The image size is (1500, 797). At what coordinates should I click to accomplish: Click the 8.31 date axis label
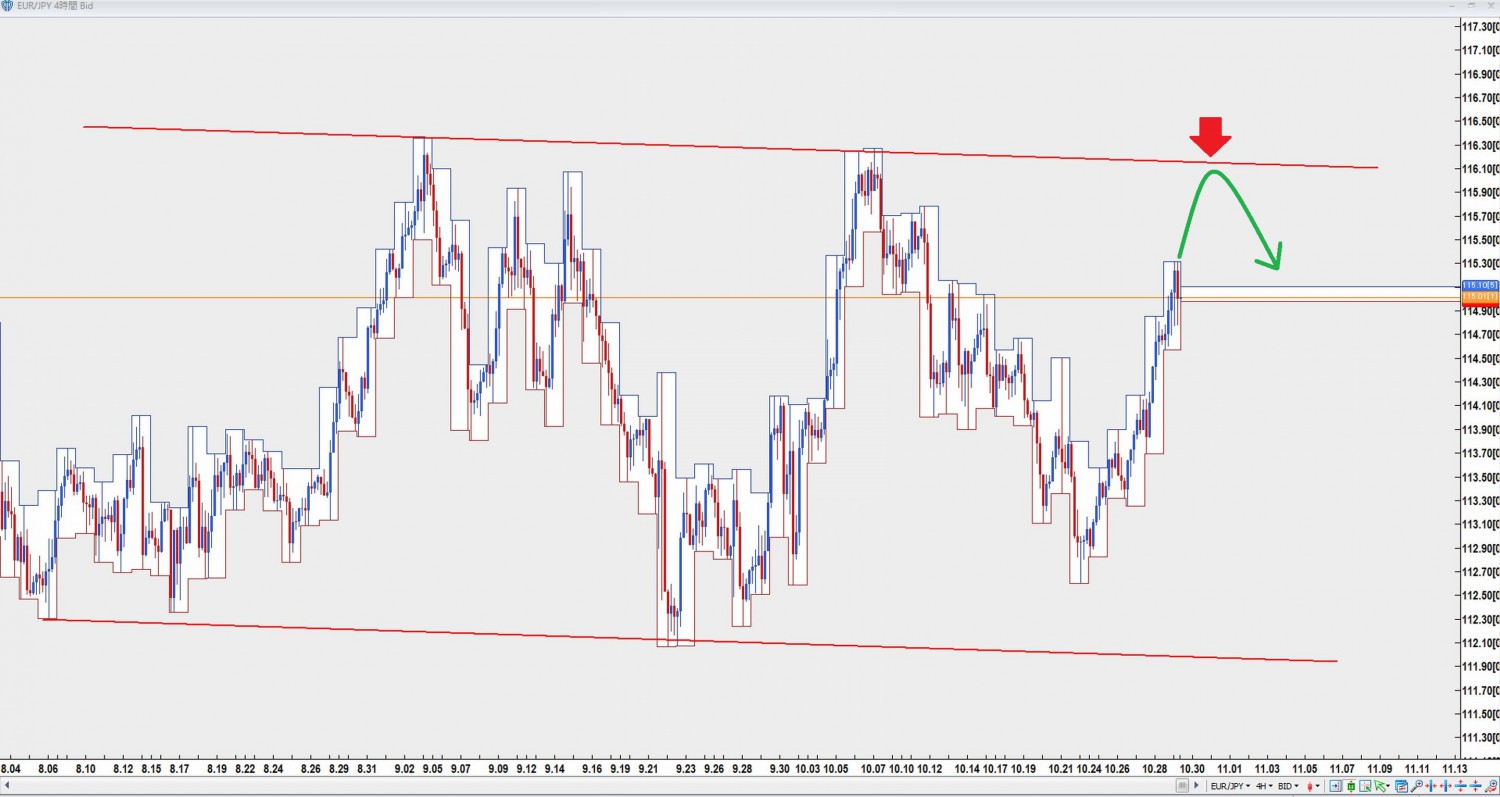(366, 769)
